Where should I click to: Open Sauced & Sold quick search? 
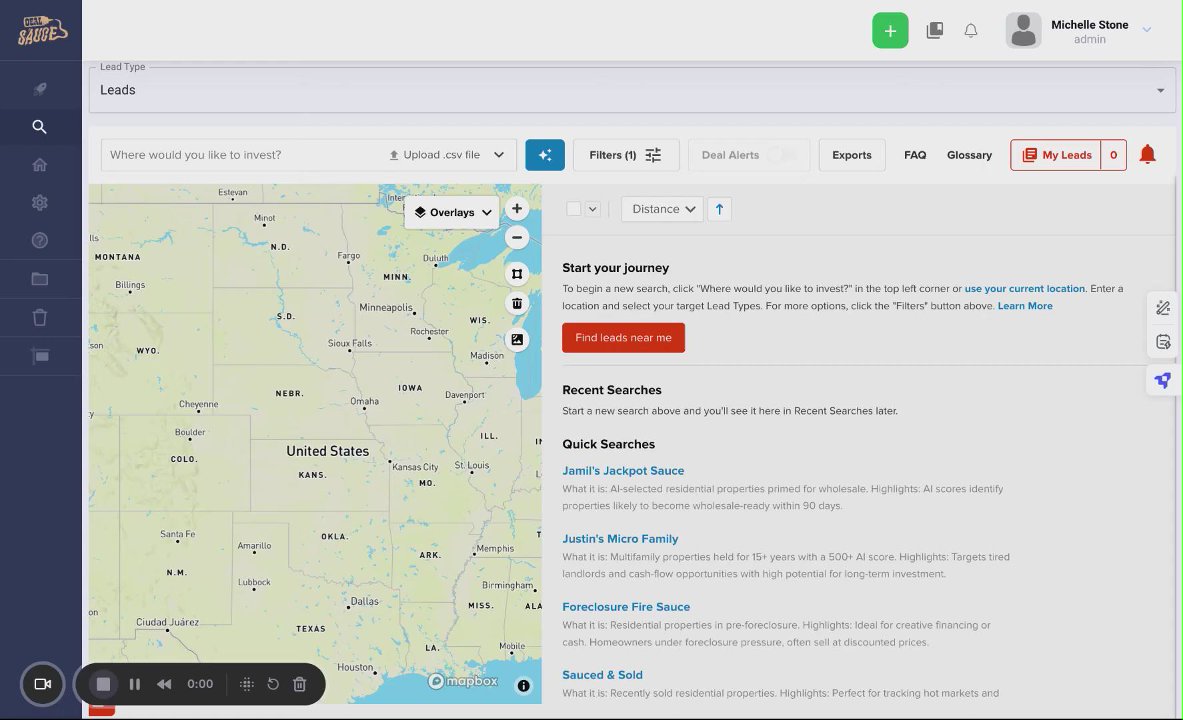[602, 675]
